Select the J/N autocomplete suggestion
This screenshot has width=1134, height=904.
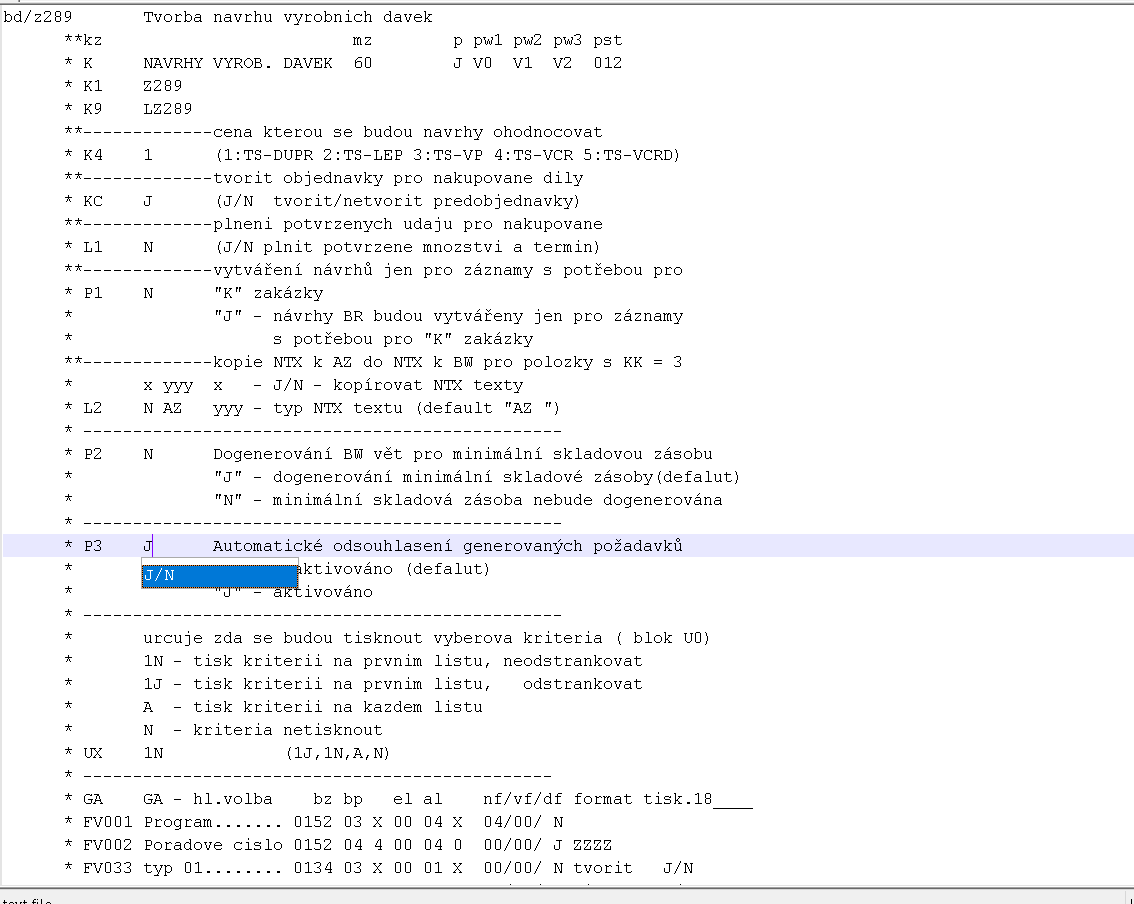click(x=219, y=575)
